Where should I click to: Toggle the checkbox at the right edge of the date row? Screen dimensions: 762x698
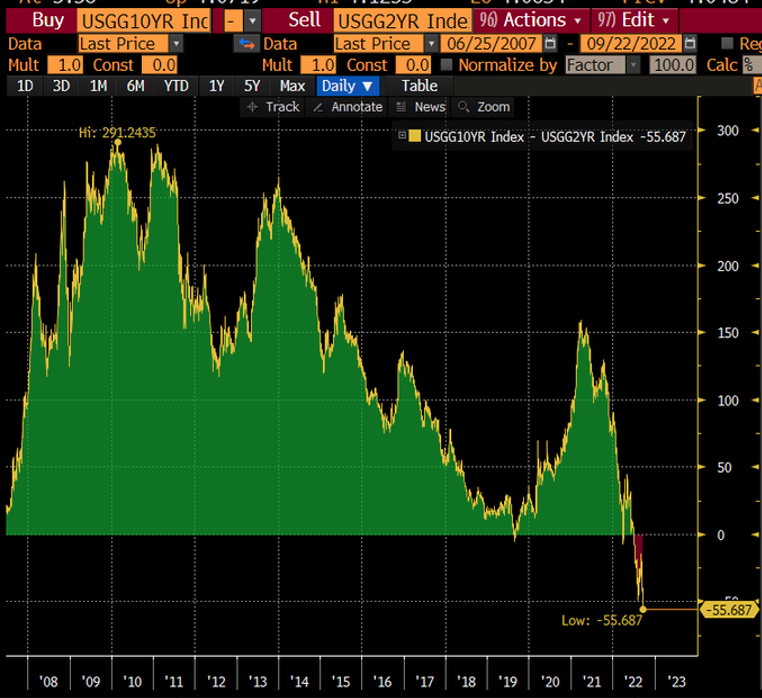click(x=727, y=44)
